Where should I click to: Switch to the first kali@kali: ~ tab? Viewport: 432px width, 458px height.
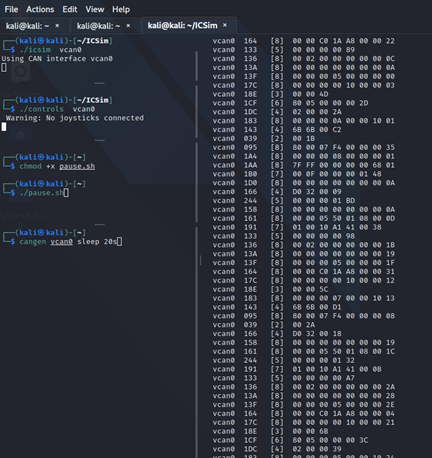[27, 26]
